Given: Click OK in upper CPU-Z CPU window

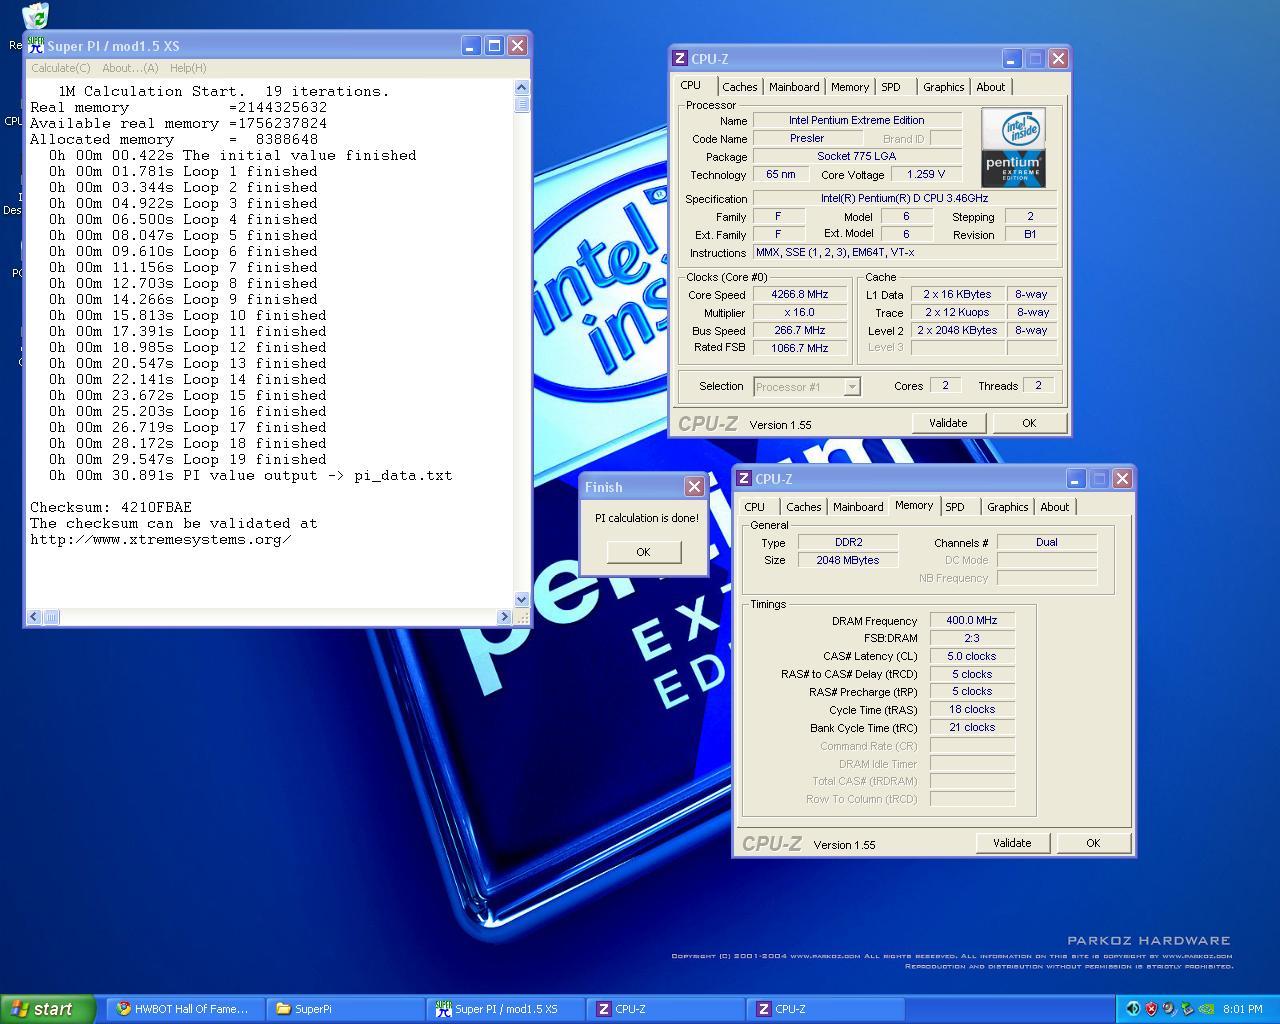Looking at the screenshot, I should (1029, 423).
